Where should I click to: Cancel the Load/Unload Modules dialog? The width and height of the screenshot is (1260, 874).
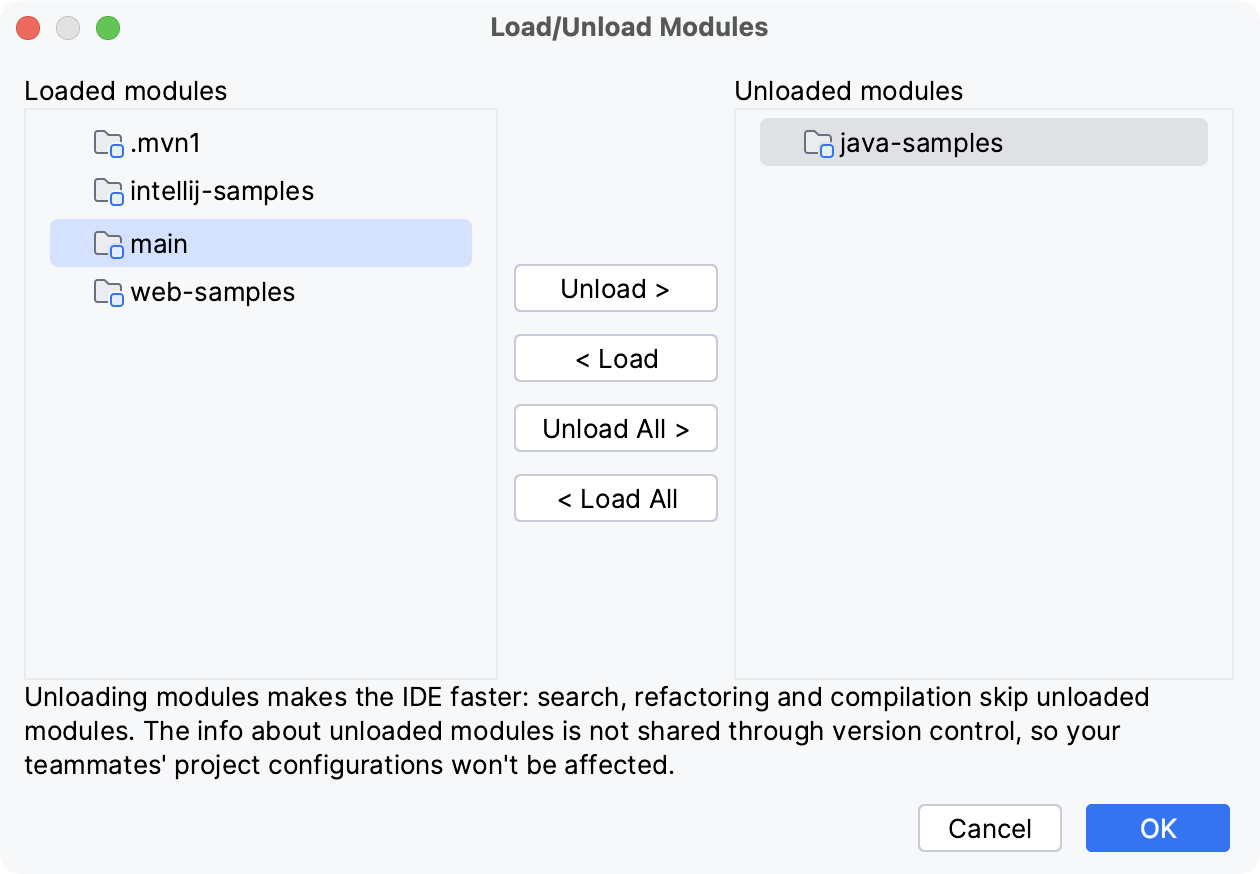pyautogui.click(x=990, y=828)
